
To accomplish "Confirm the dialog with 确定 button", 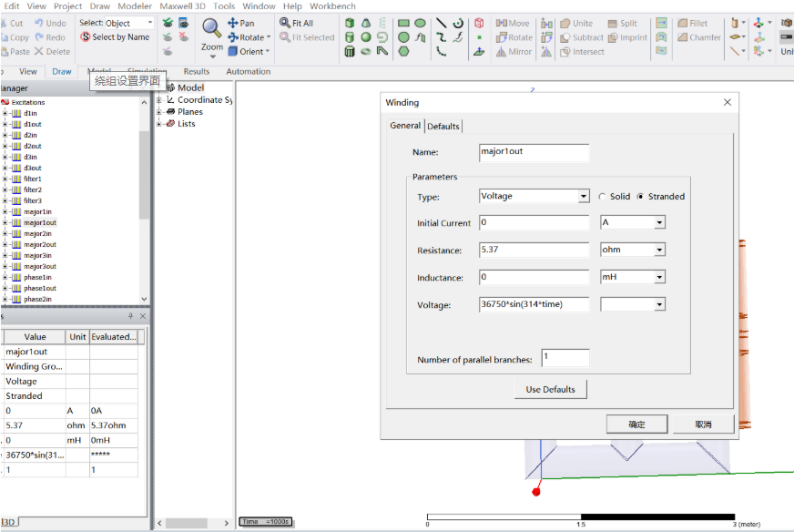I will pyautogui.click(x=637, y=424).
